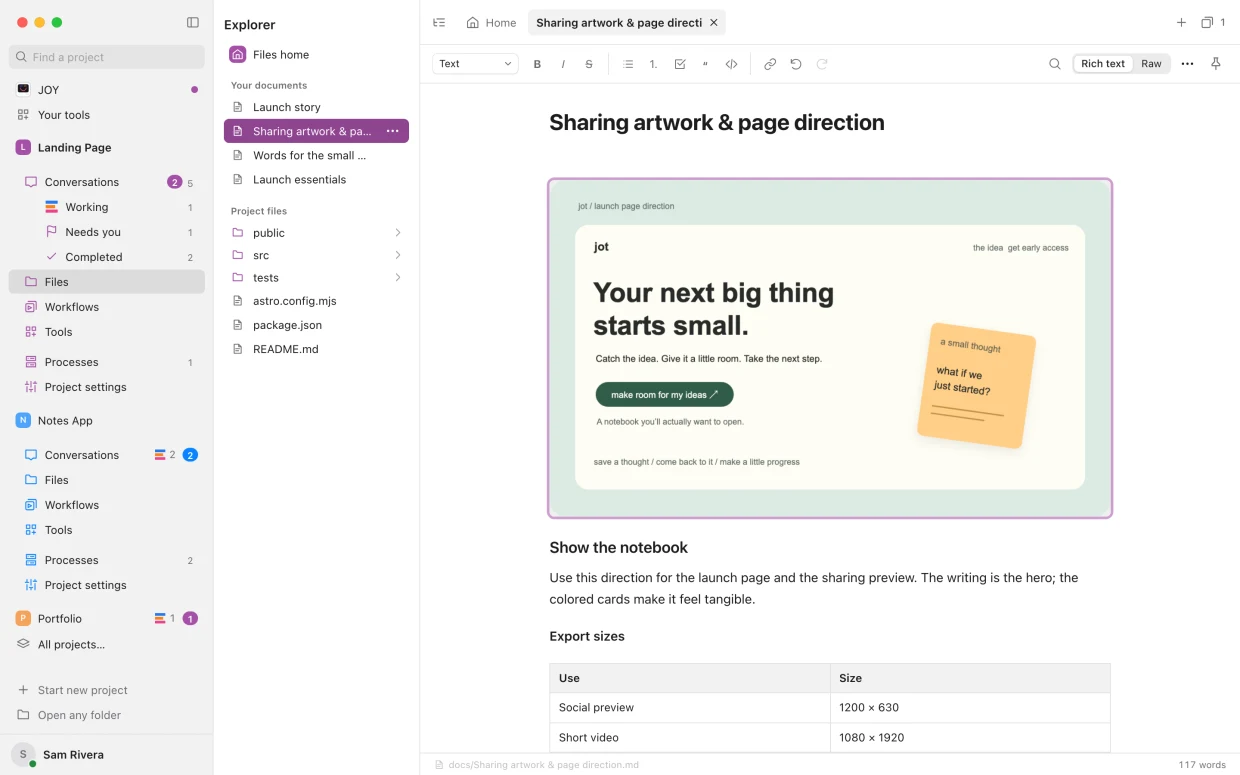Click the 117 words status entry
1240x775 pixels.
click(1202, 765)
